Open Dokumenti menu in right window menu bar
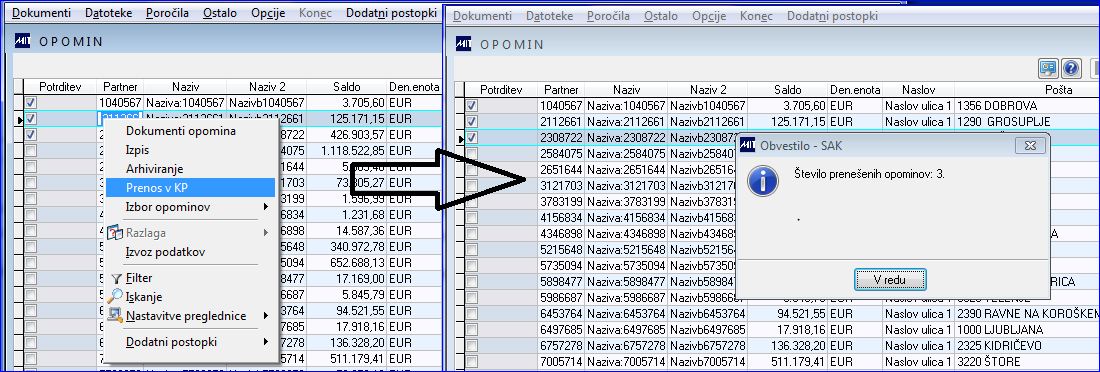 [x=483, y=15]
